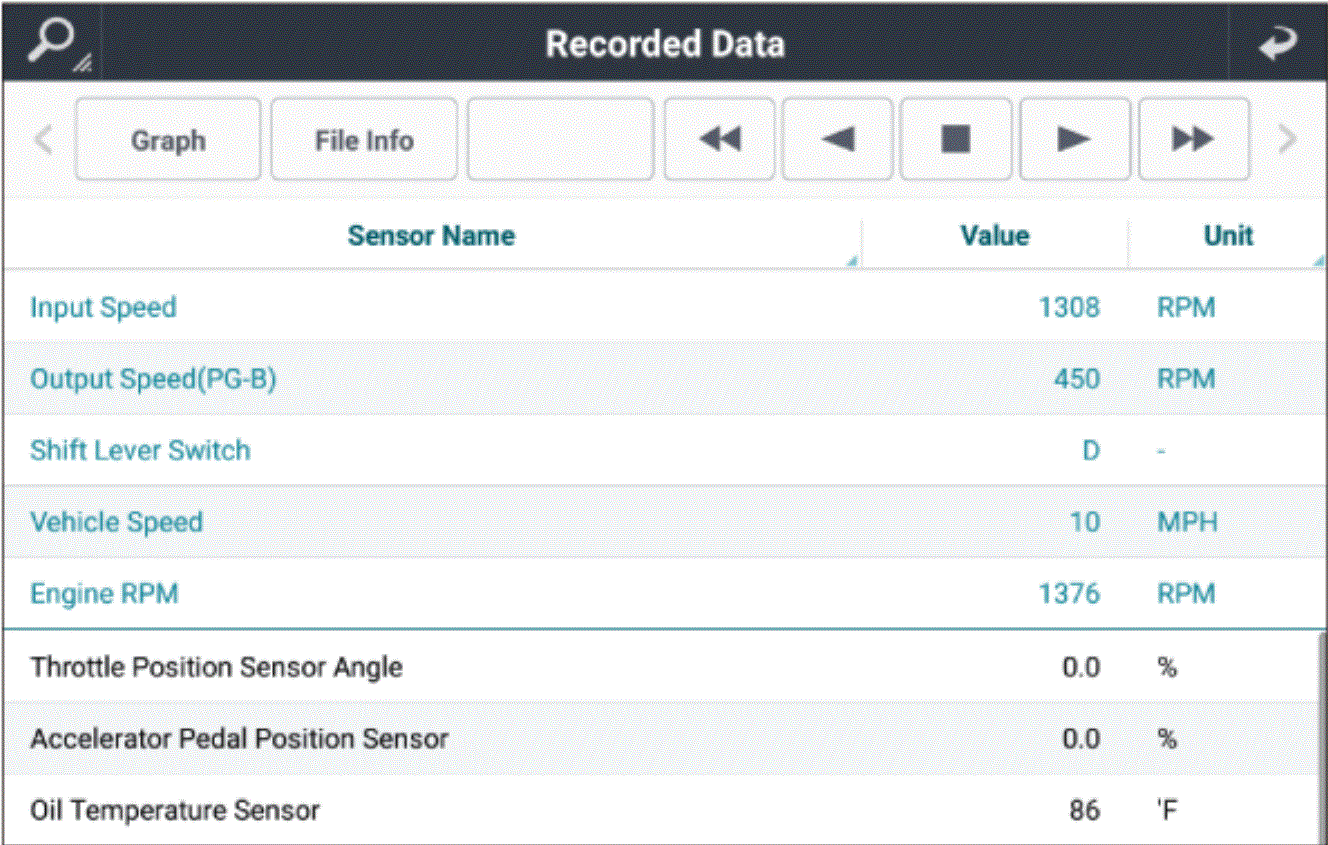The width and height of the screenshot is (1328, 845).
Task: Show previous toolbar items with left chevron
Action: tap(43, 139)
